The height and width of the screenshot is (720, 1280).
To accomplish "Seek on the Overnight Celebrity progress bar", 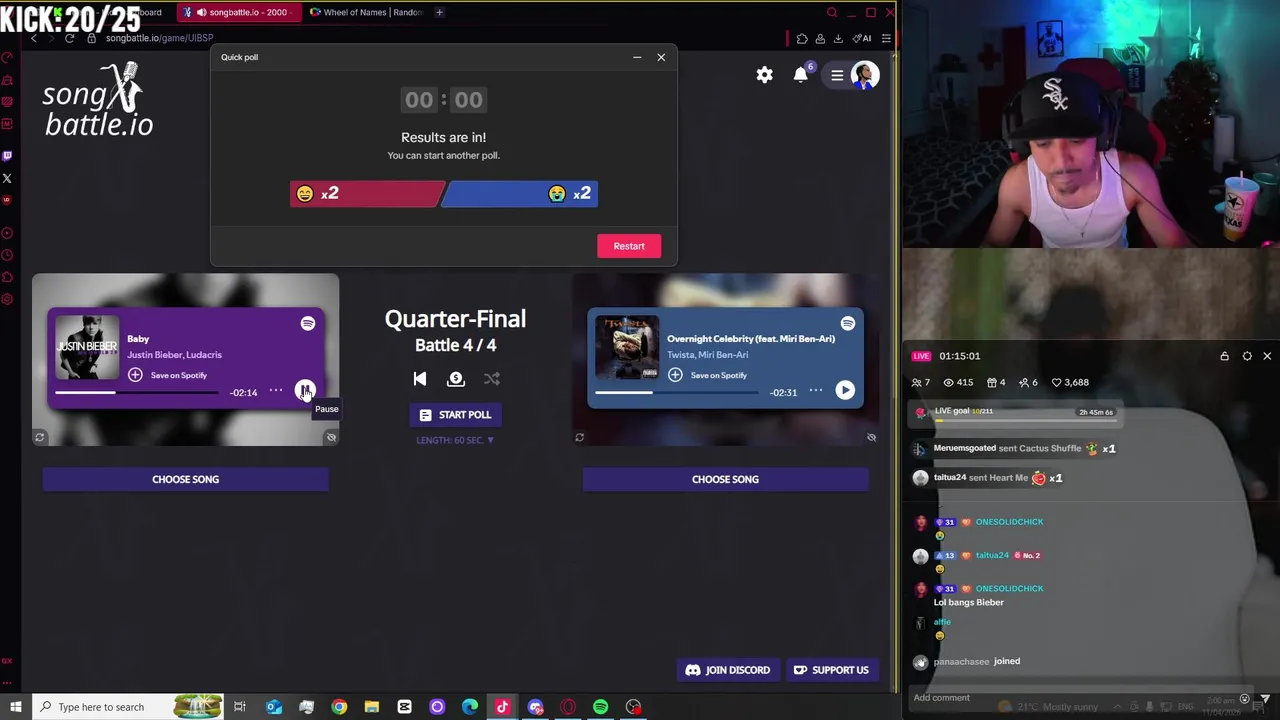I will click(x=678, y=392).
